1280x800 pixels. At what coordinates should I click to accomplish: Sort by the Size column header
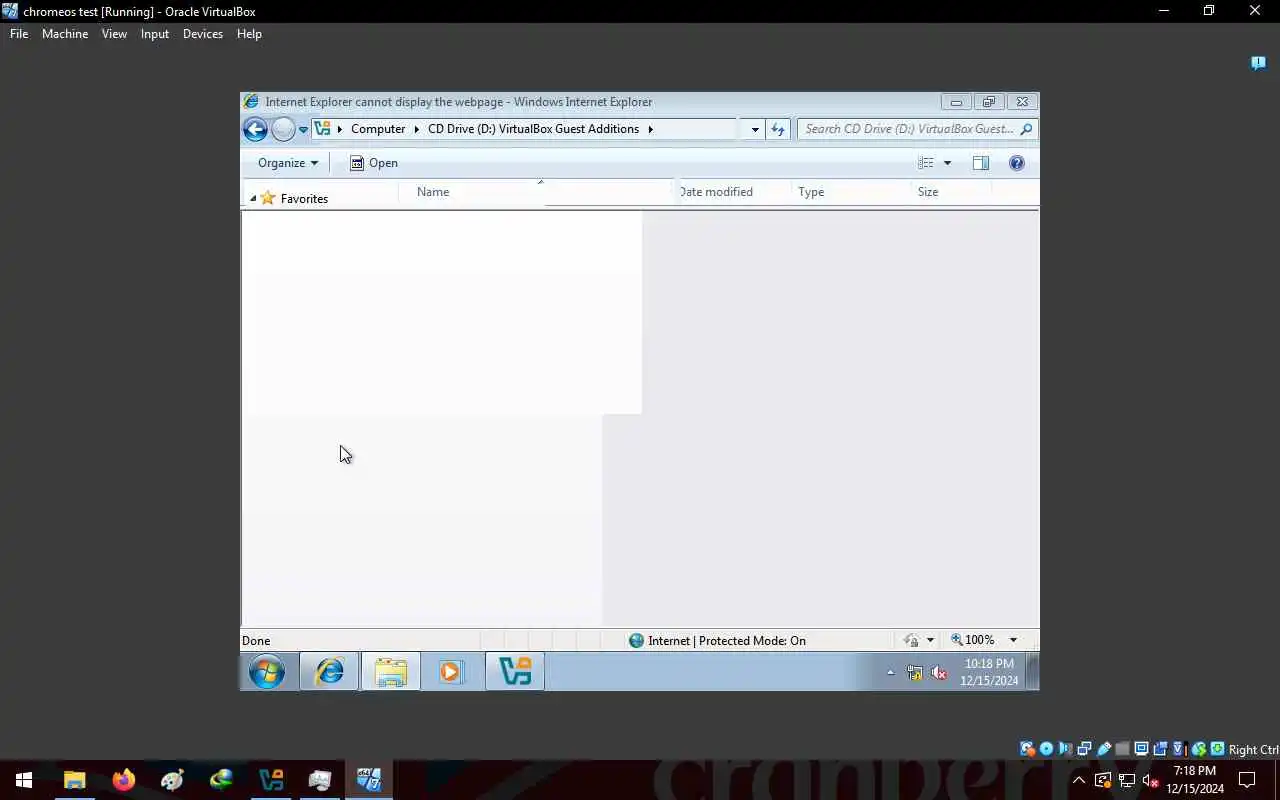tap(928, 192)
